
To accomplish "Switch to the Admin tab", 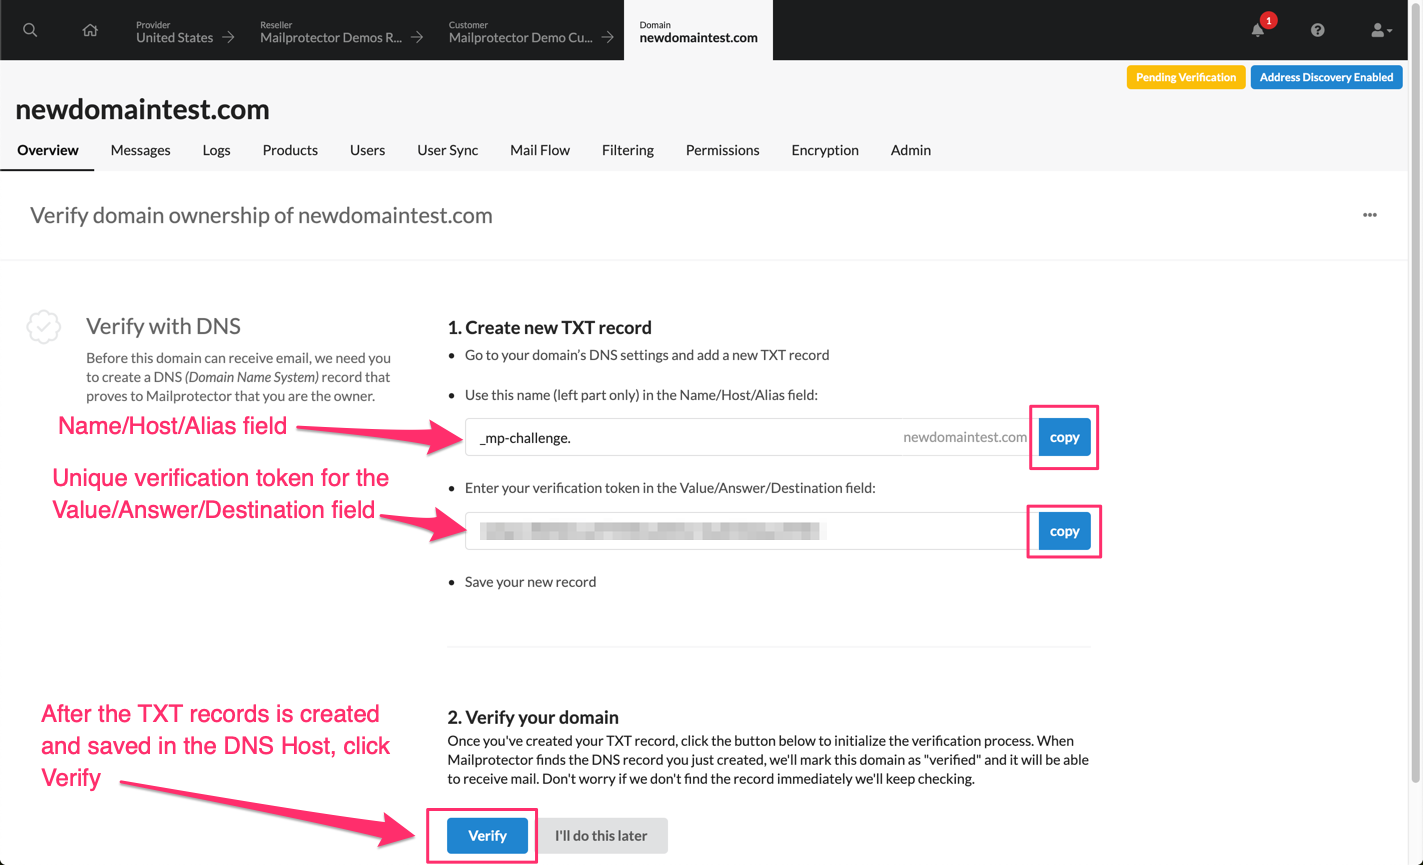I will pyautogui.click(x=911, y=150).
